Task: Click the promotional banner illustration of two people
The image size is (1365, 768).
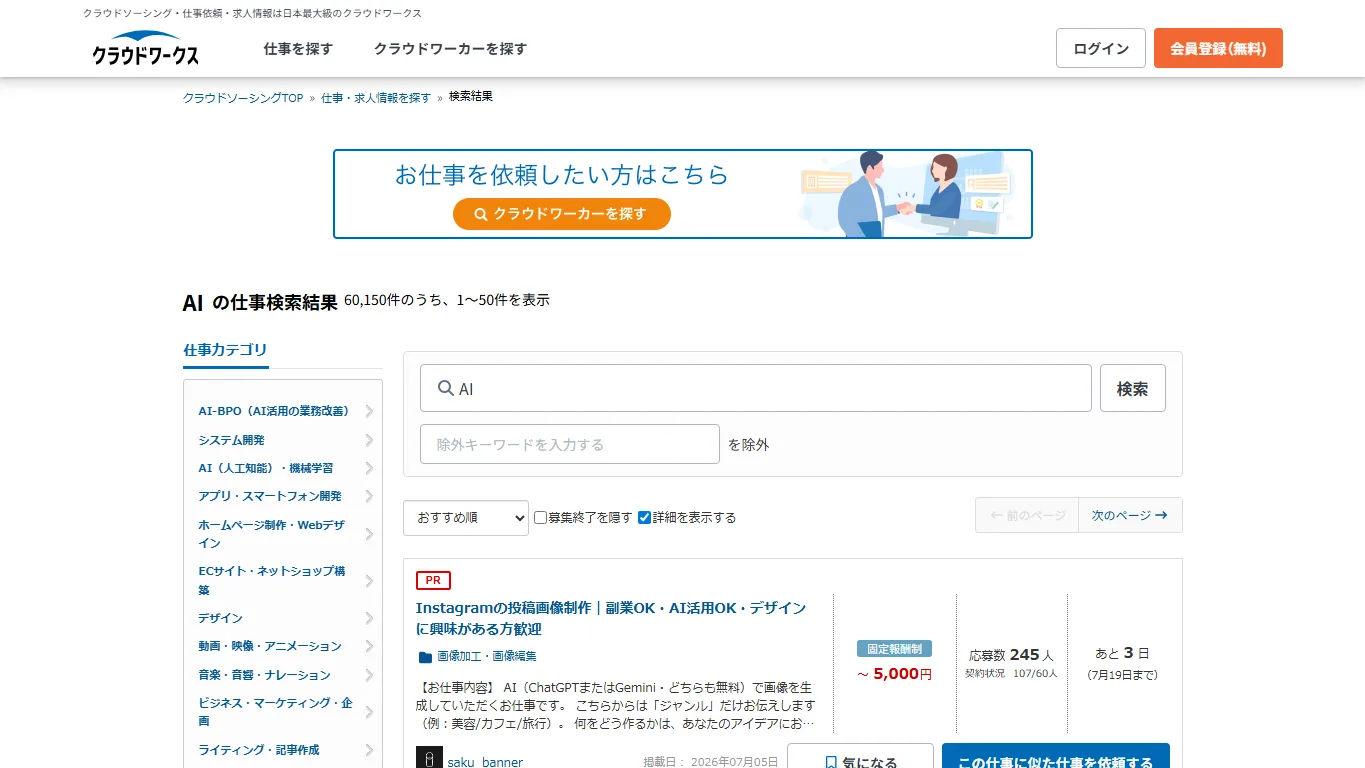Action: (x=908, y=194)
